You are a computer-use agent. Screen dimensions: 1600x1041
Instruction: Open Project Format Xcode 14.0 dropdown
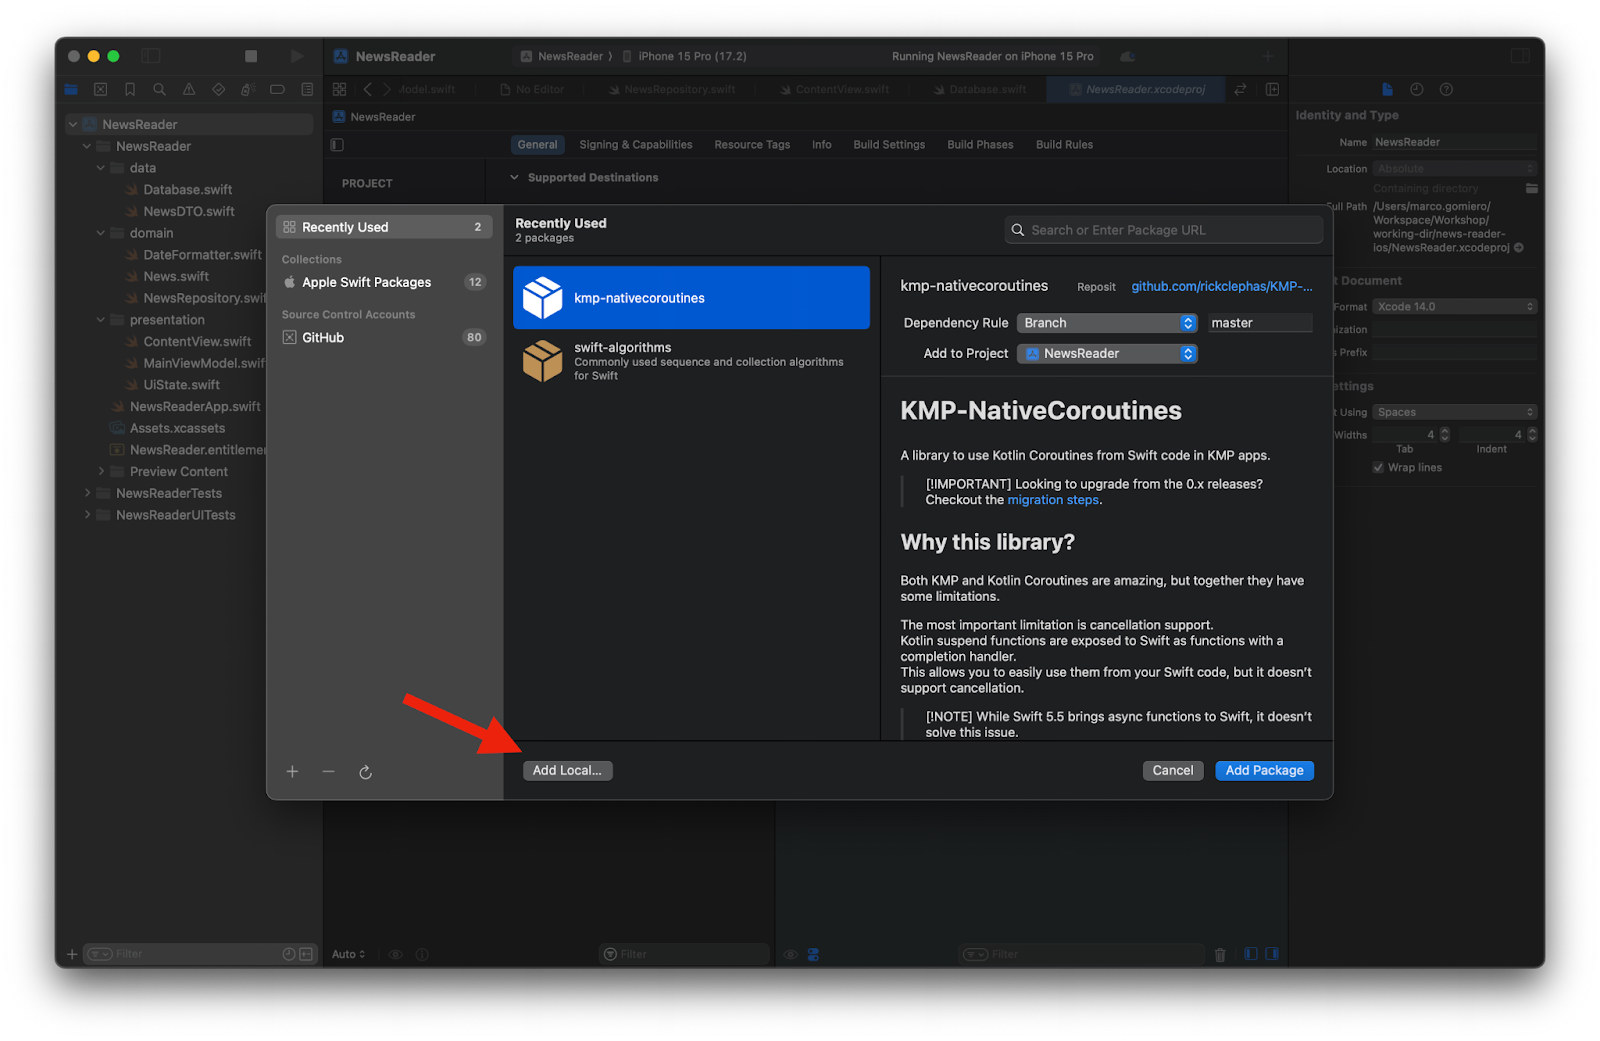1454,307
